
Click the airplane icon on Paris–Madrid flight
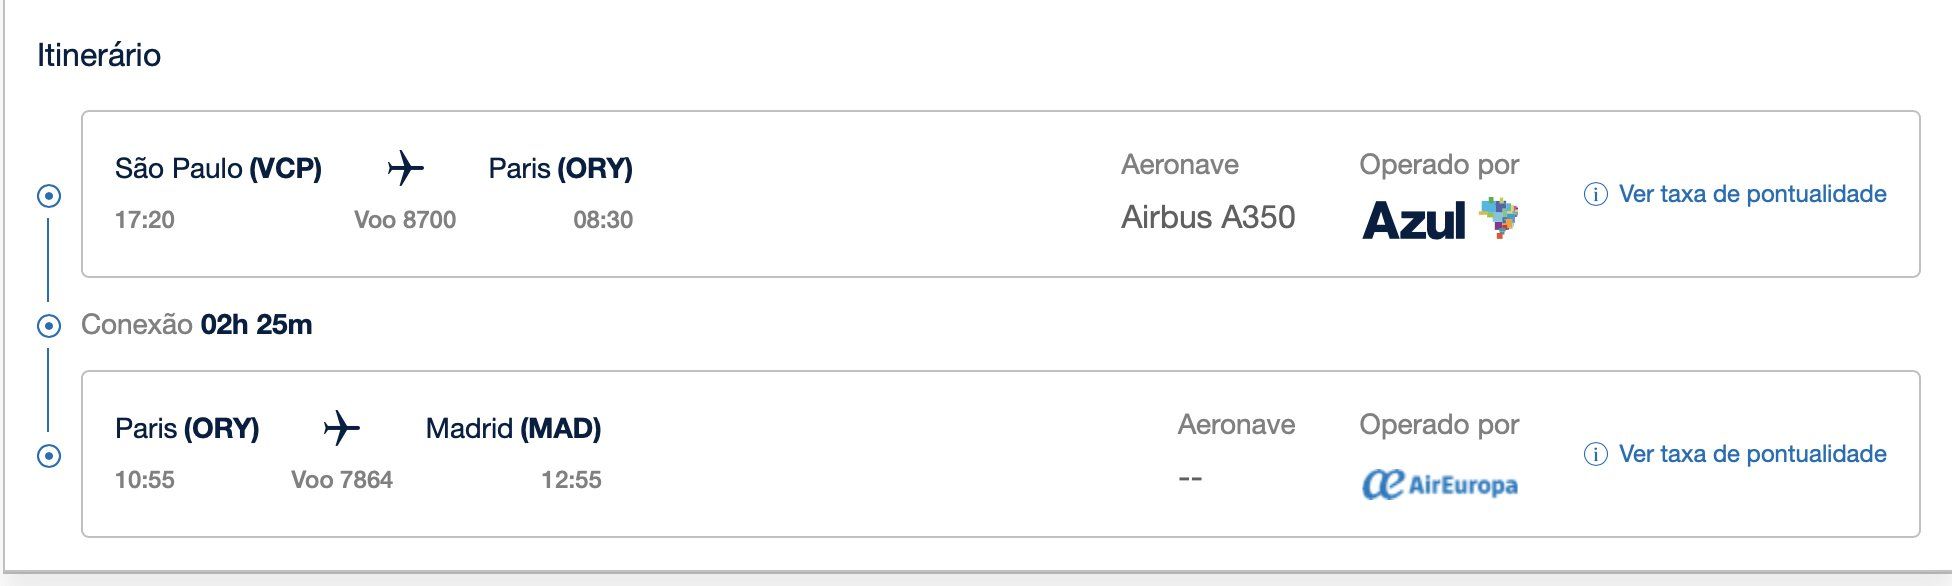click(x=341, y=428)
